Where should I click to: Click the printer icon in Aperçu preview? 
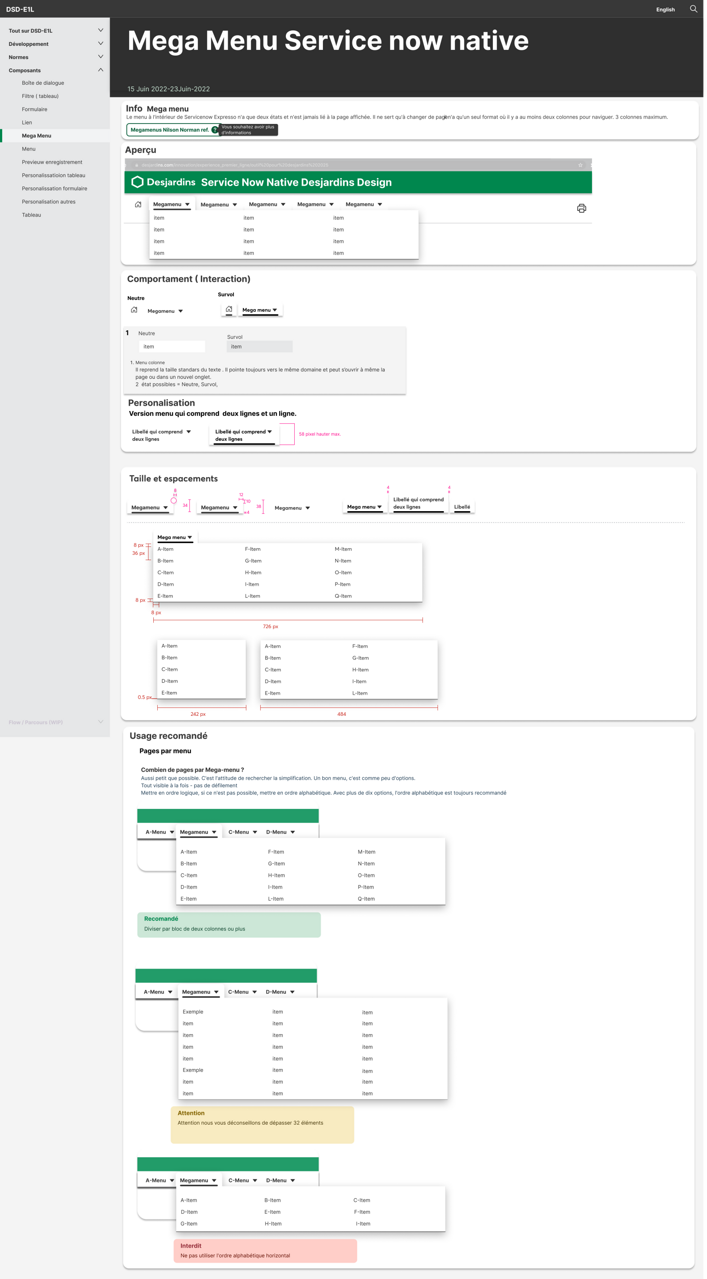tap(581, 208)
